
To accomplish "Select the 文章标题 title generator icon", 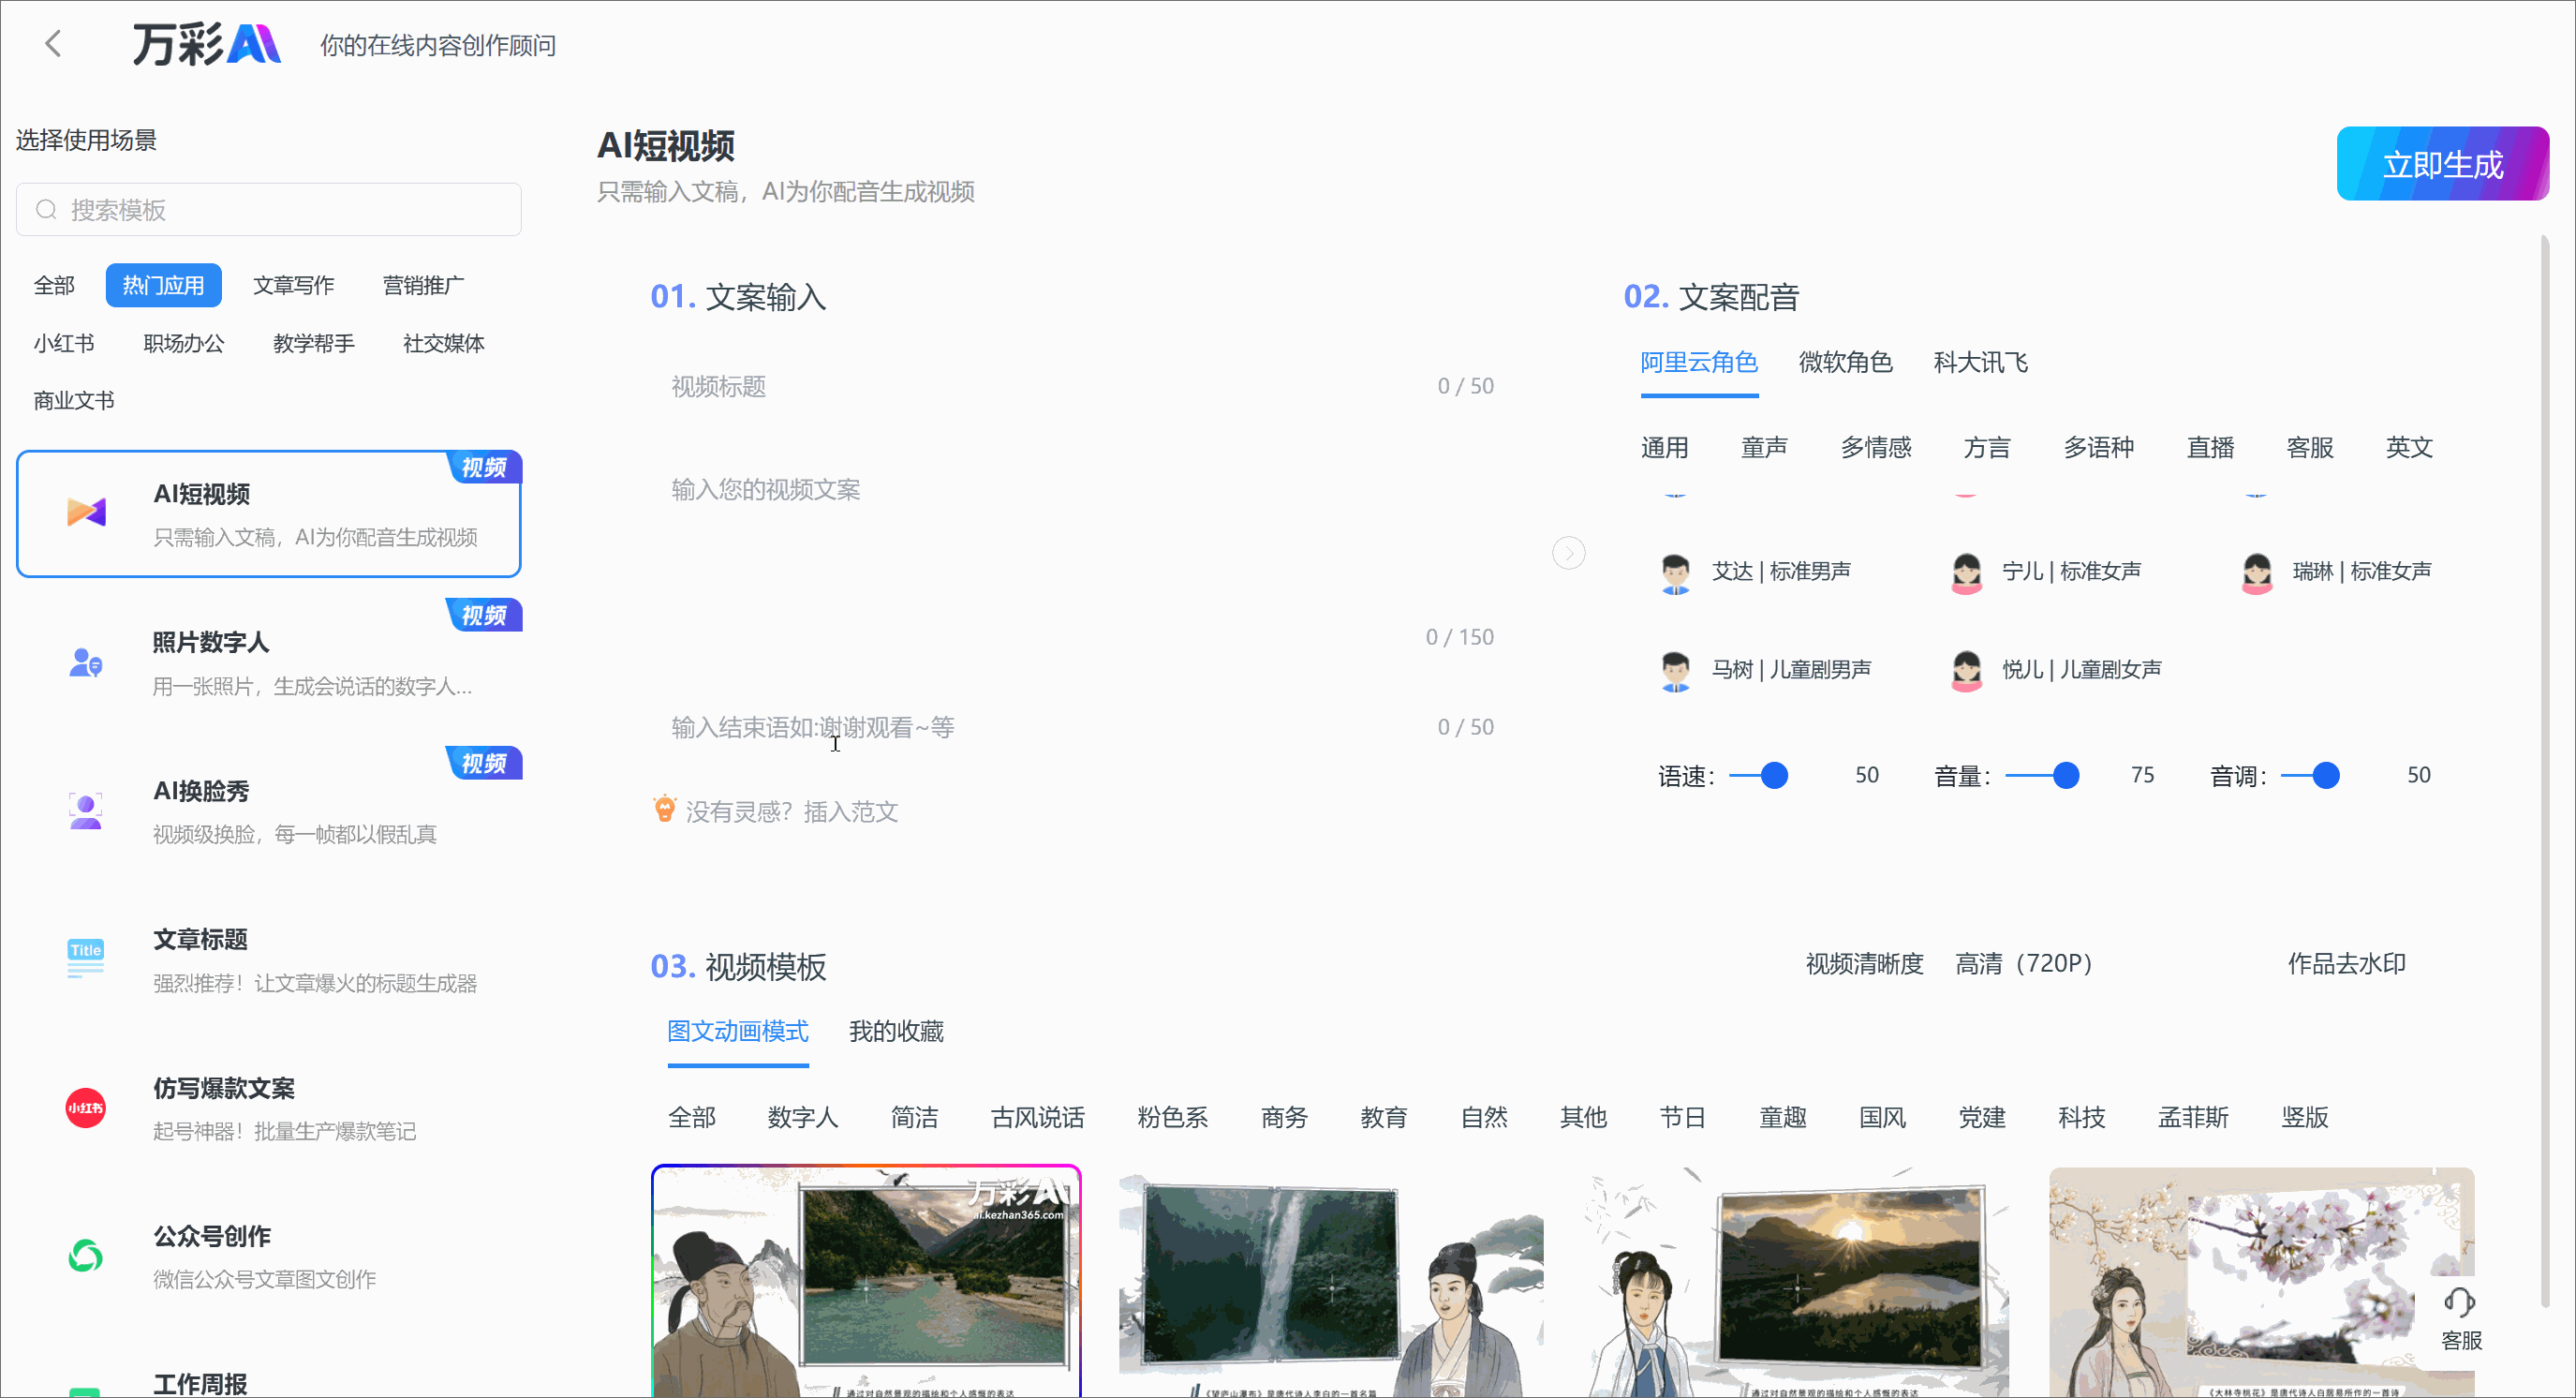I will (86, 958).
